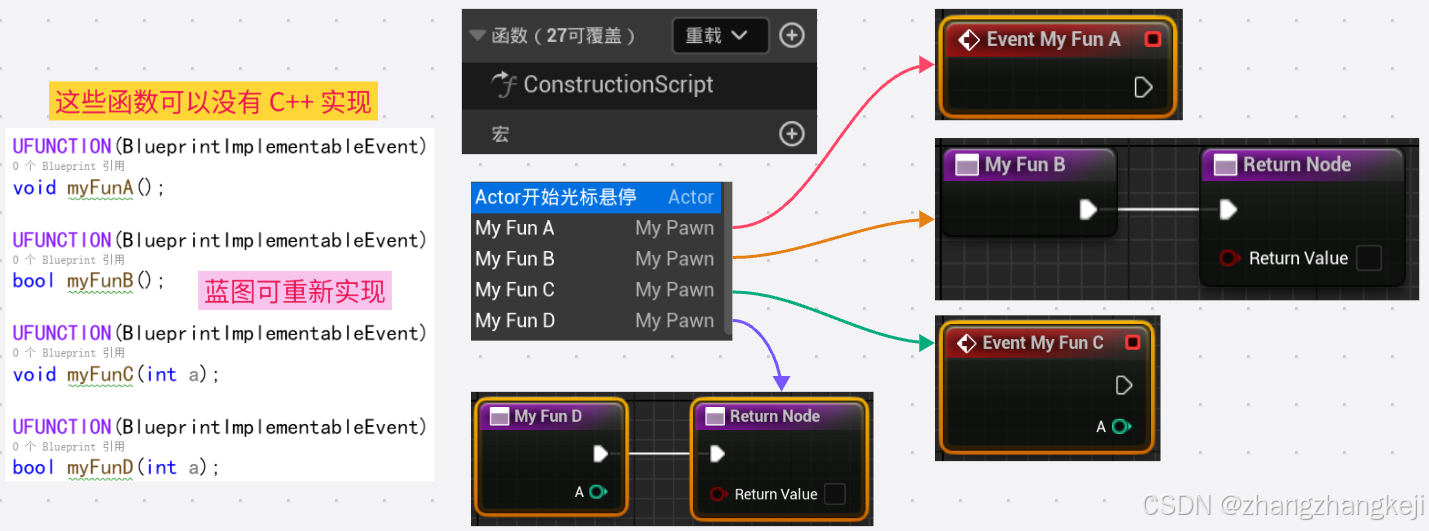Toggle Return Value checkbox in My Fun B graph
Viewport: 1429px width, 531px height.
coord(1368,258)
